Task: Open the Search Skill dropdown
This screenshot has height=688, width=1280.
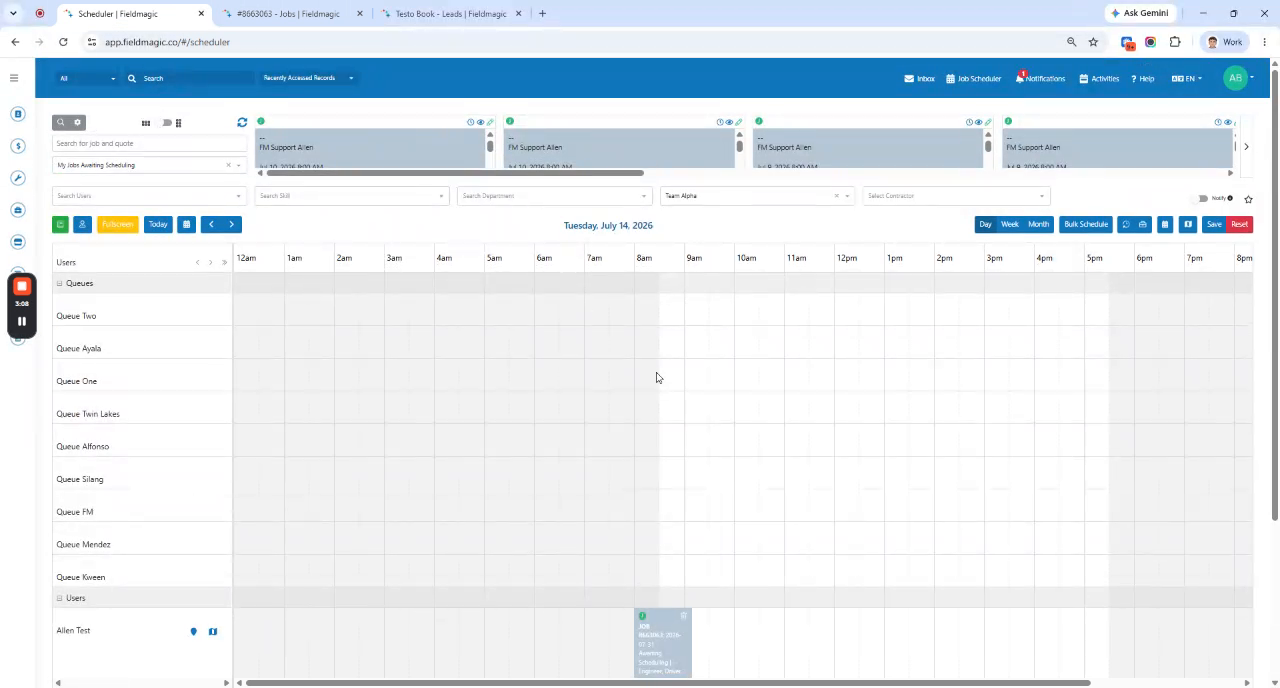Action: coord(351,196)
